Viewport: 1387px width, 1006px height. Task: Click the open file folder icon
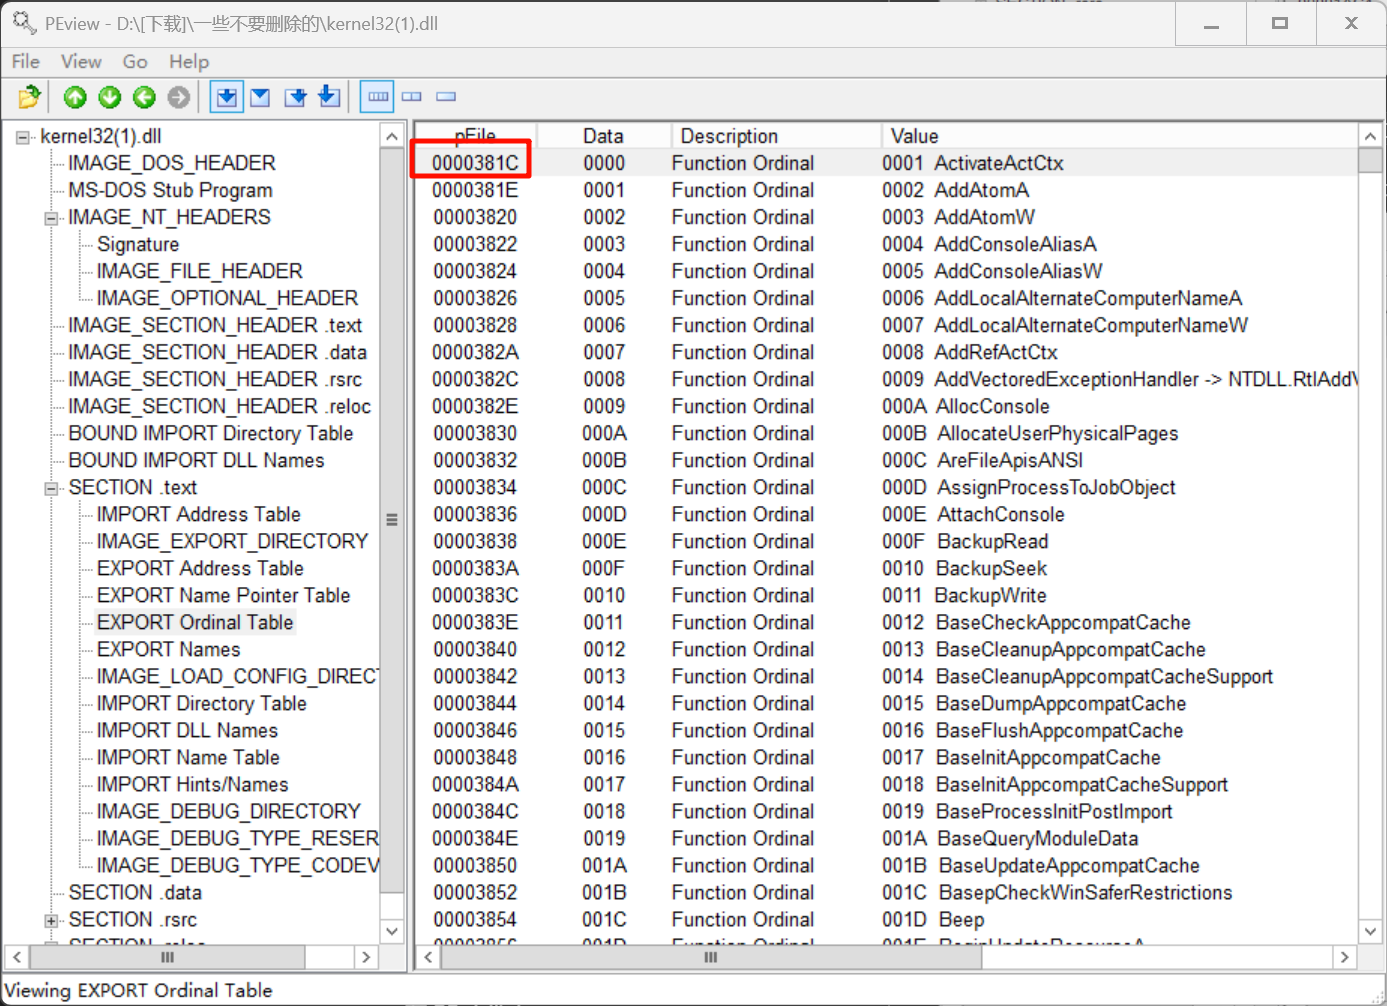pos(29,97)
